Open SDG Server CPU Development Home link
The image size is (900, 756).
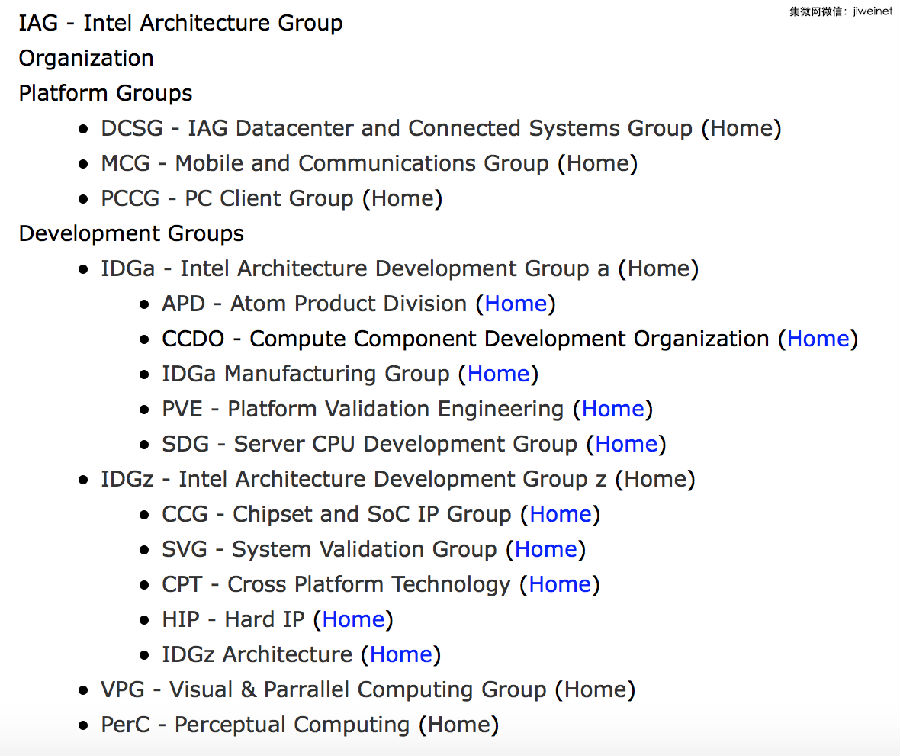[626, 444]
